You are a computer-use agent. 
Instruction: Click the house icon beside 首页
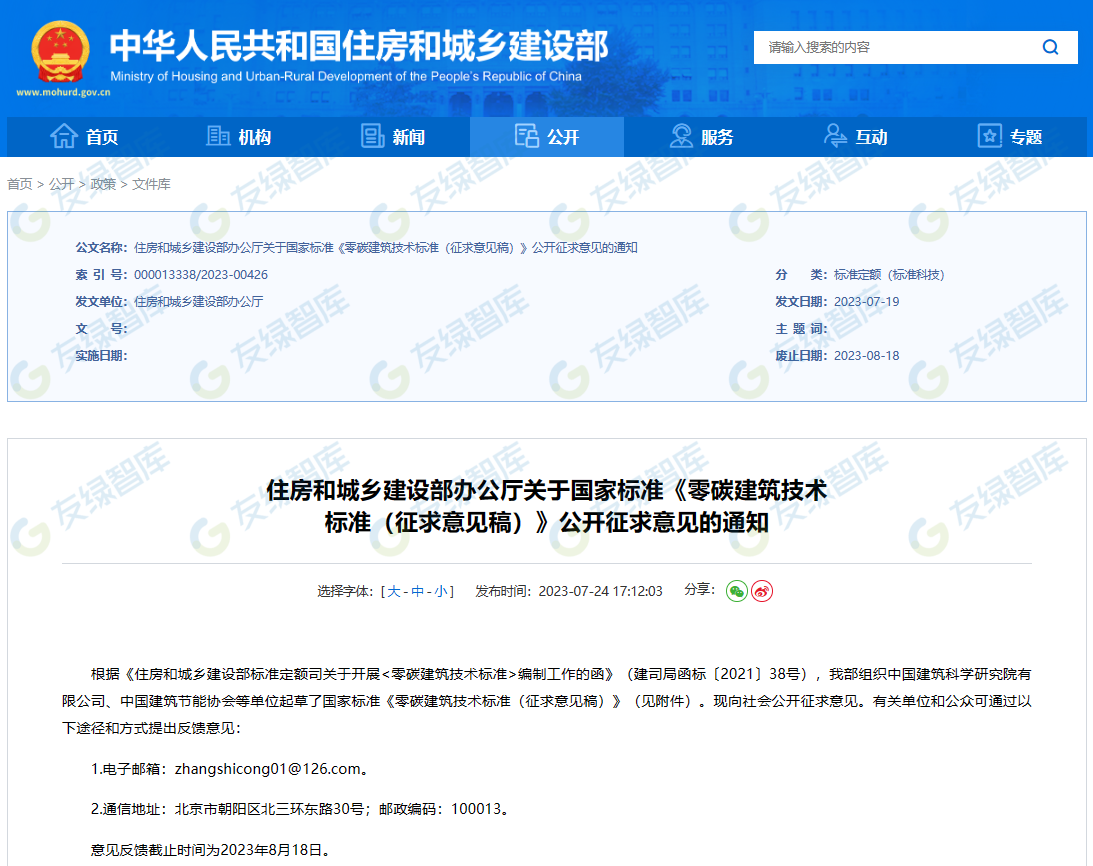point(63,136)
